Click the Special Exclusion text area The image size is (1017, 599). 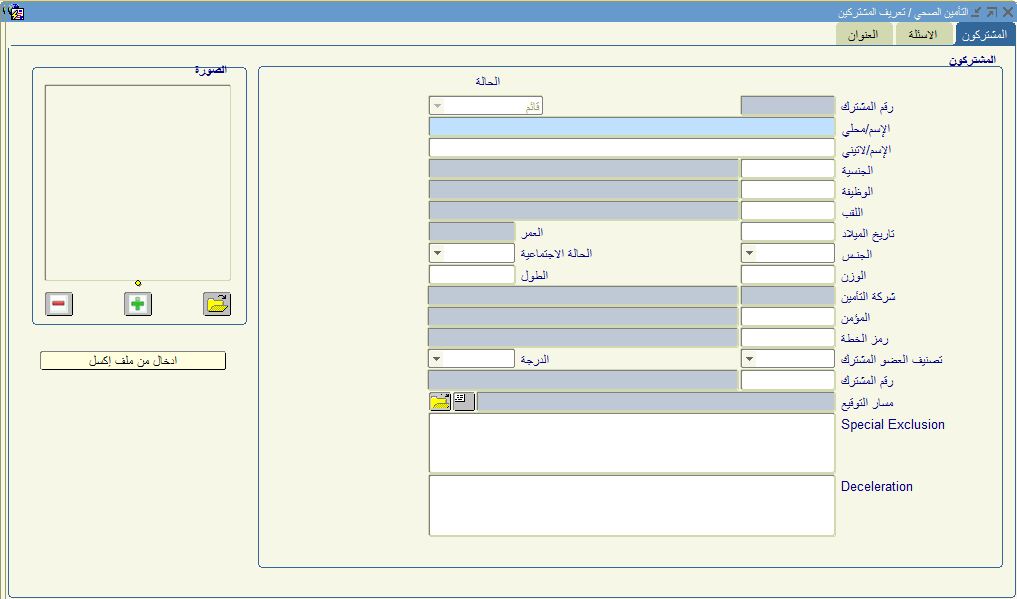631,443
